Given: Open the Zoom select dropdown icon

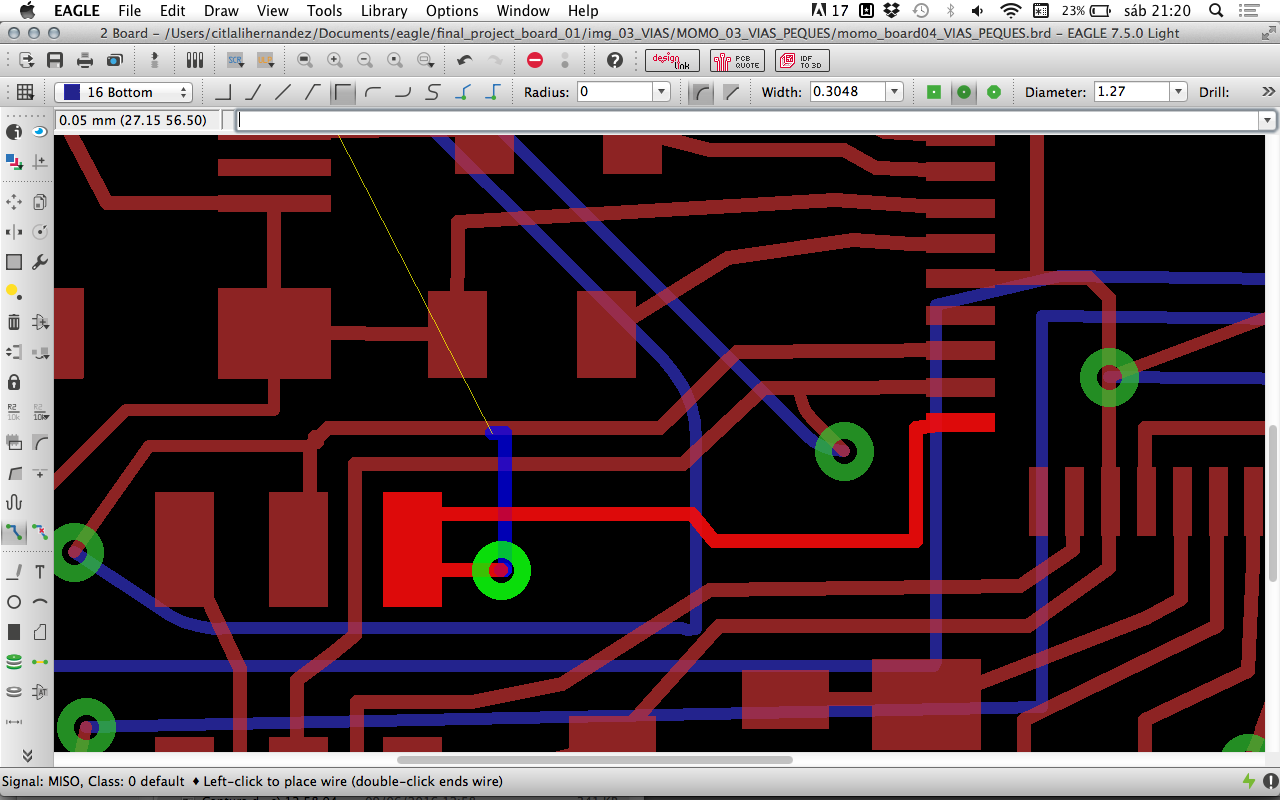Looking at the screenshot, I should [425, 60].
